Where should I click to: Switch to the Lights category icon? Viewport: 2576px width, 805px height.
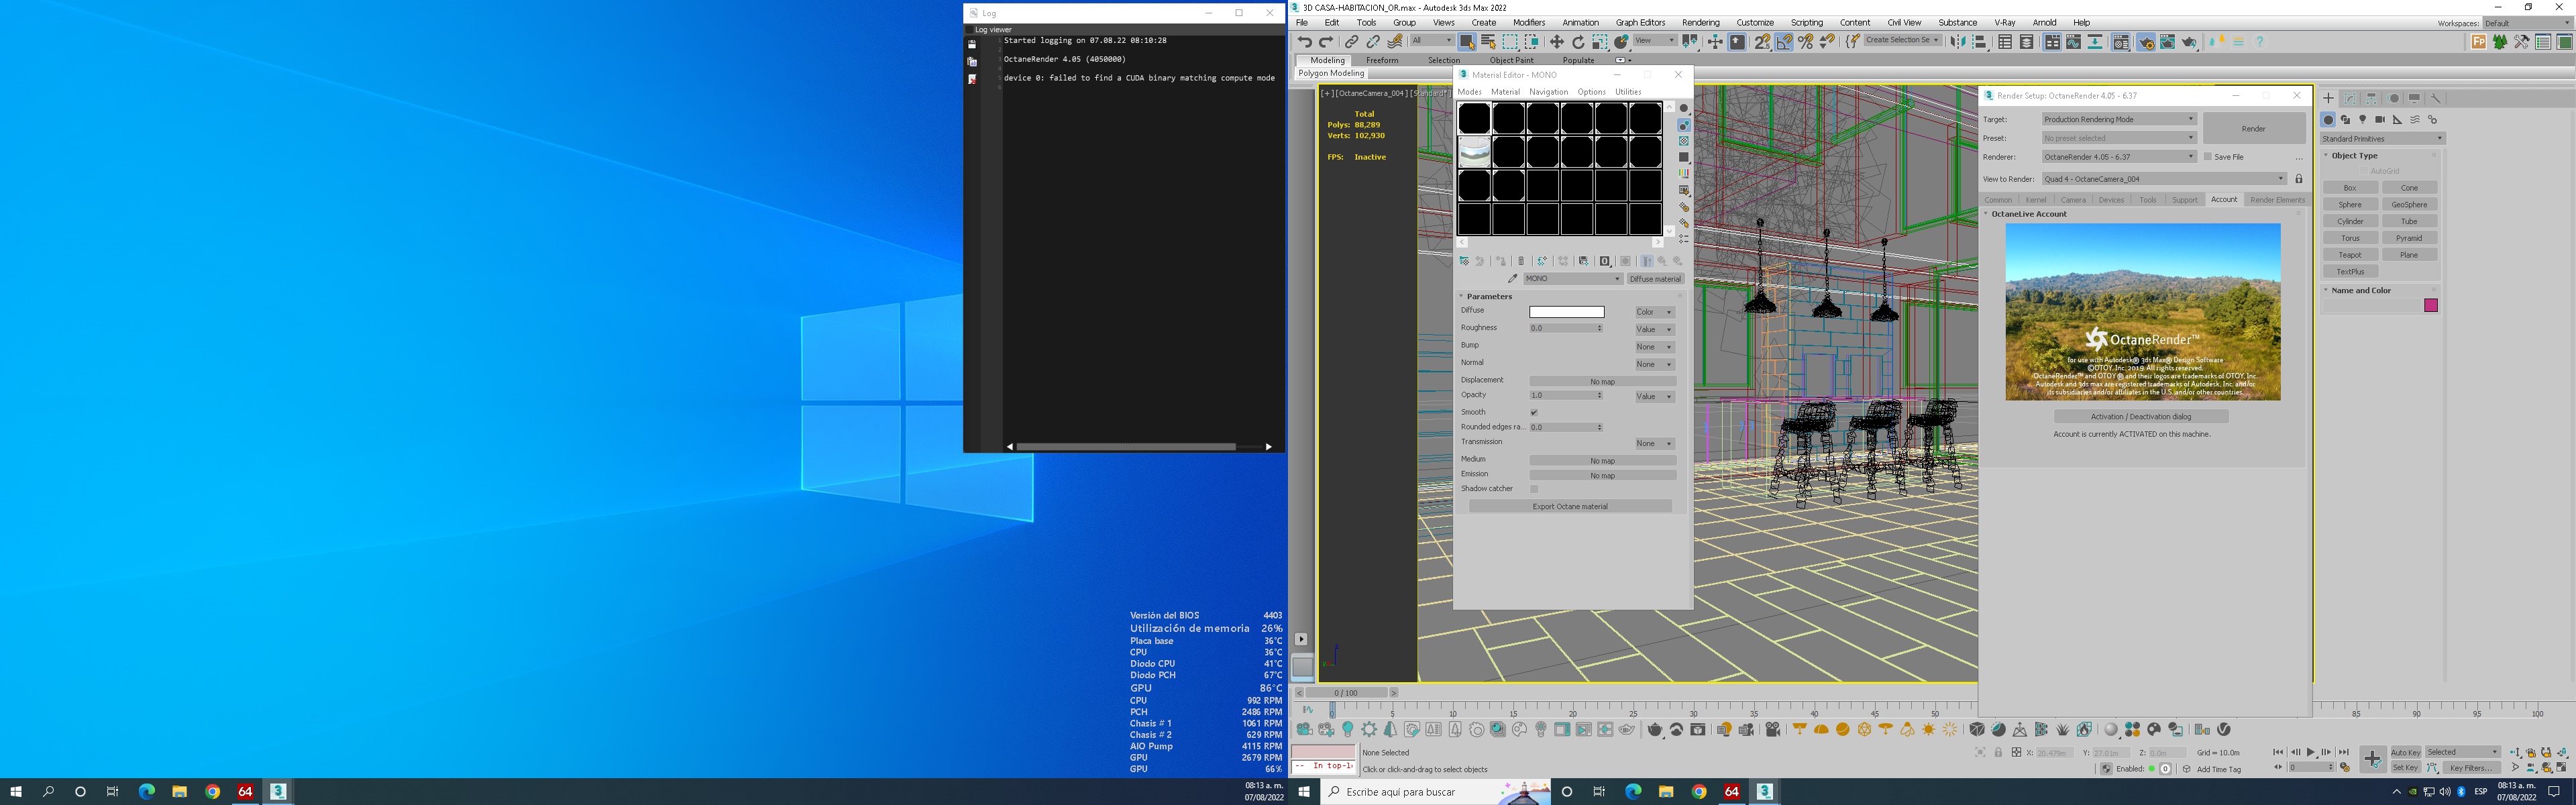[2363, 120]
